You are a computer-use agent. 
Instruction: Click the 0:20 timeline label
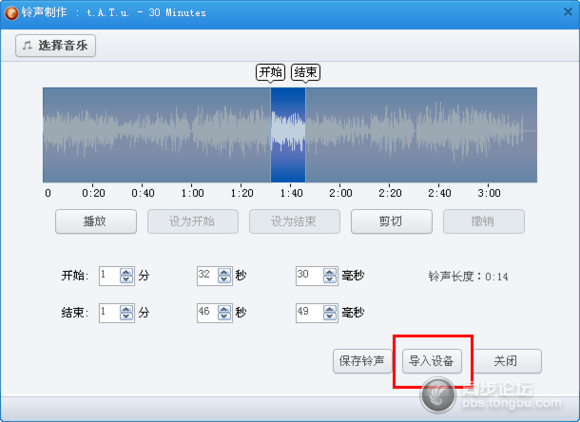click(x=93, y=193)
